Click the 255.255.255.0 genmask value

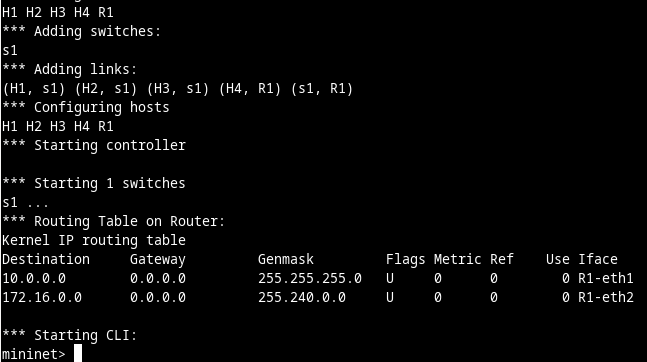[310, 279]
